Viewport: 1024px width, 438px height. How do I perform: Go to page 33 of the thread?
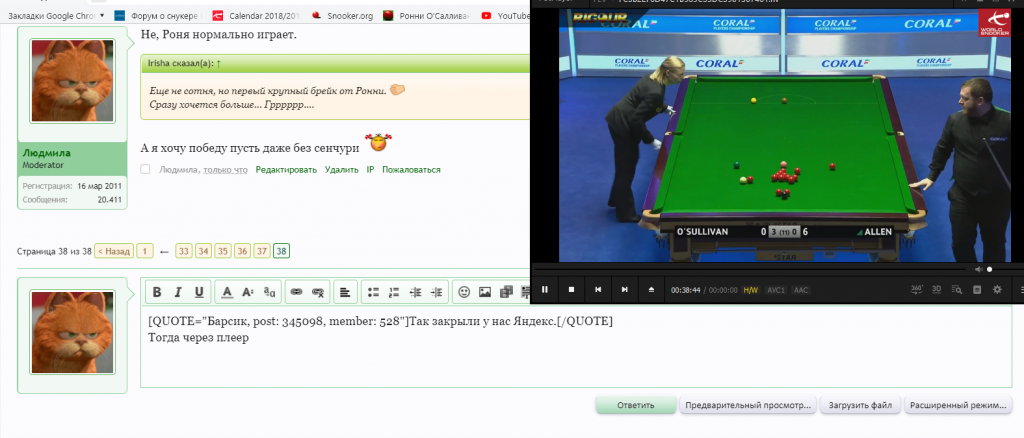184,251
